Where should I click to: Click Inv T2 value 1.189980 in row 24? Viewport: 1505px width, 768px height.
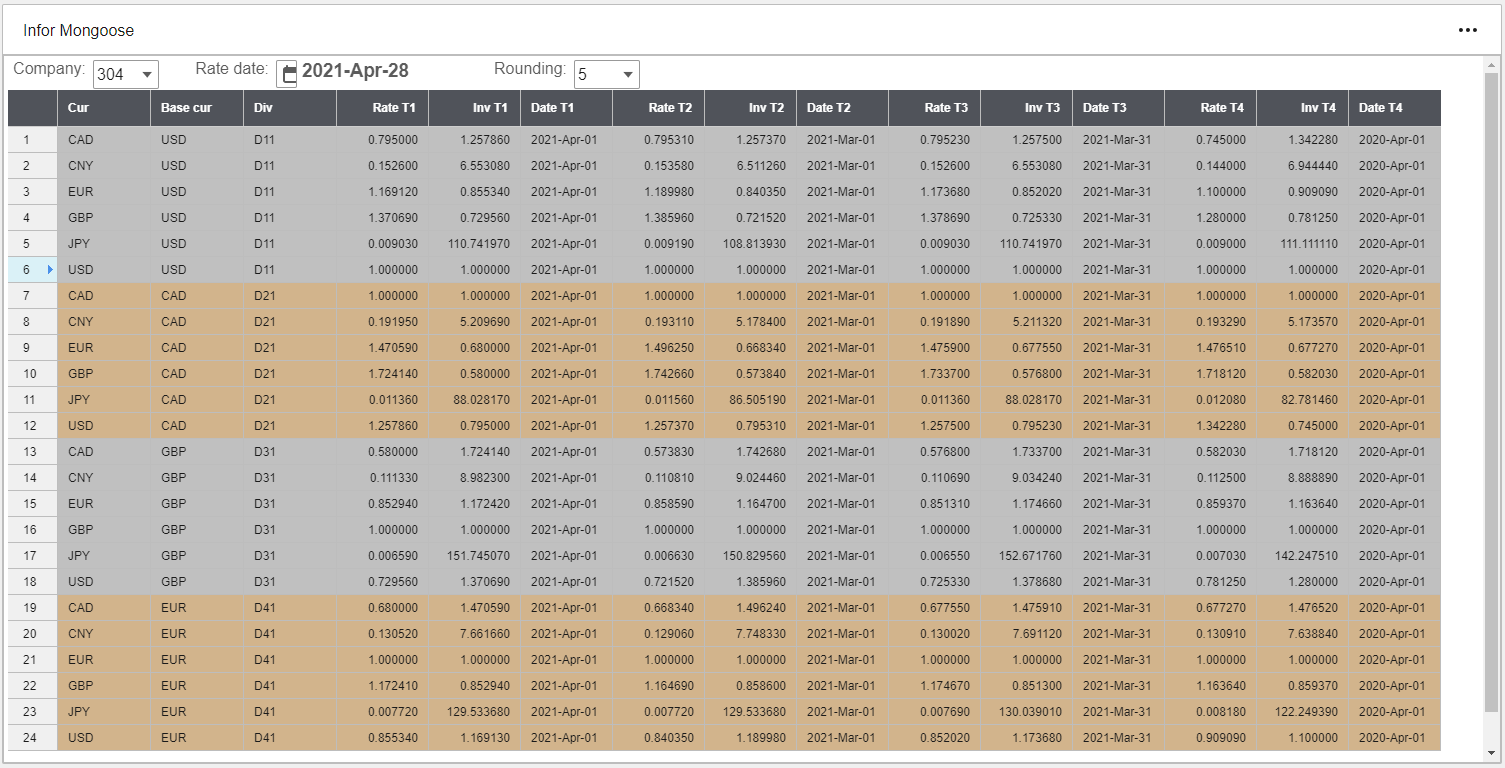tap(751, 737)
